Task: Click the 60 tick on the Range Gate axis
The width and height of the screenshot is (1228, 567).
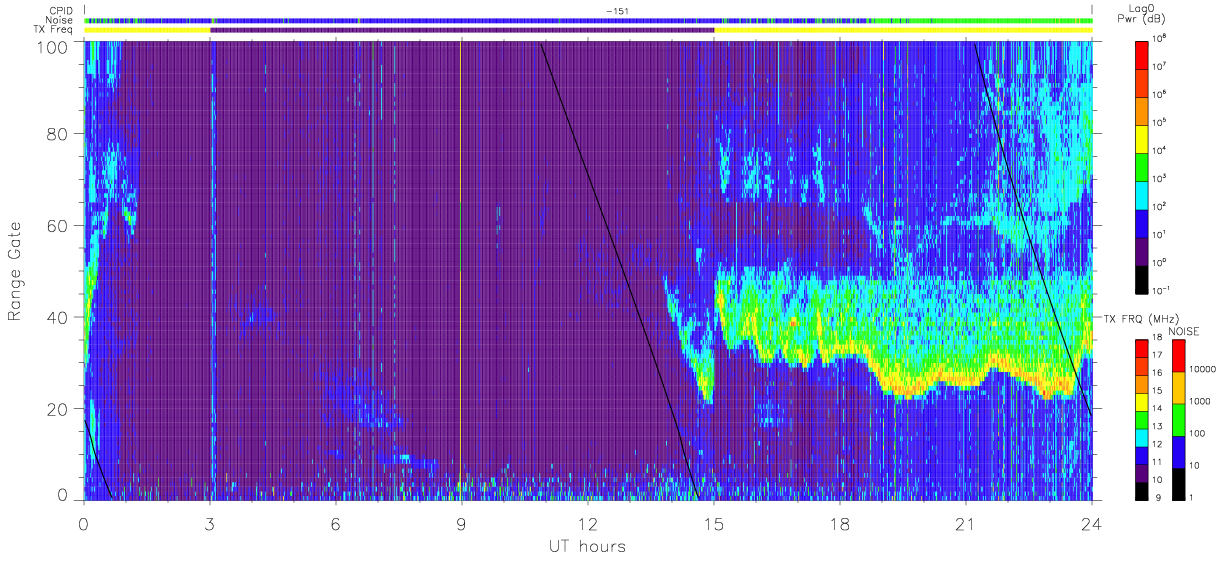Action: coord(59,226)
